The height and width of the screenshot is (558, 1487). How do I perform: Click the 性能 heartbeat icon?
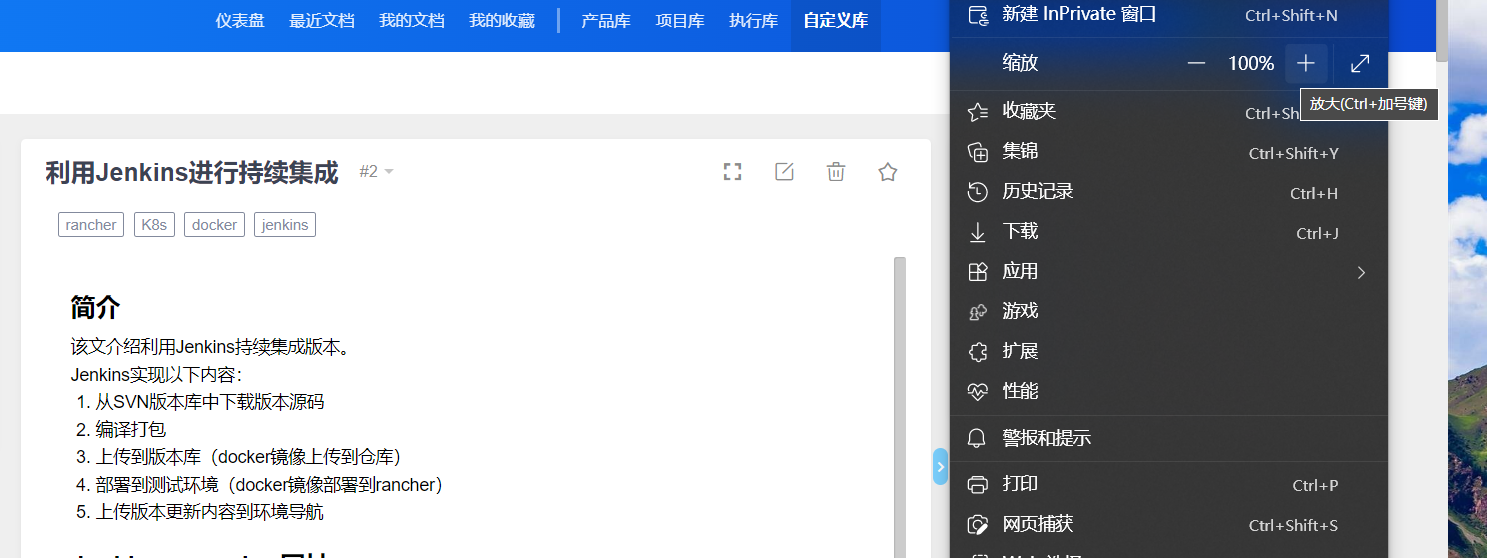pos(978,392)
